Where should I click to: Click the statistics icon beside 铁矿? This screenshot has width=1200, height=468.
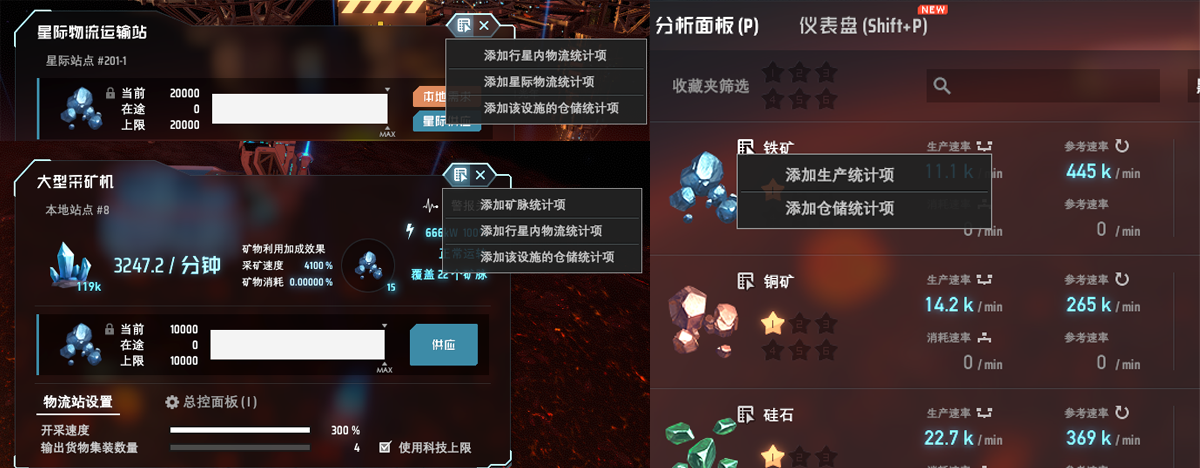[x=746, y=146]
